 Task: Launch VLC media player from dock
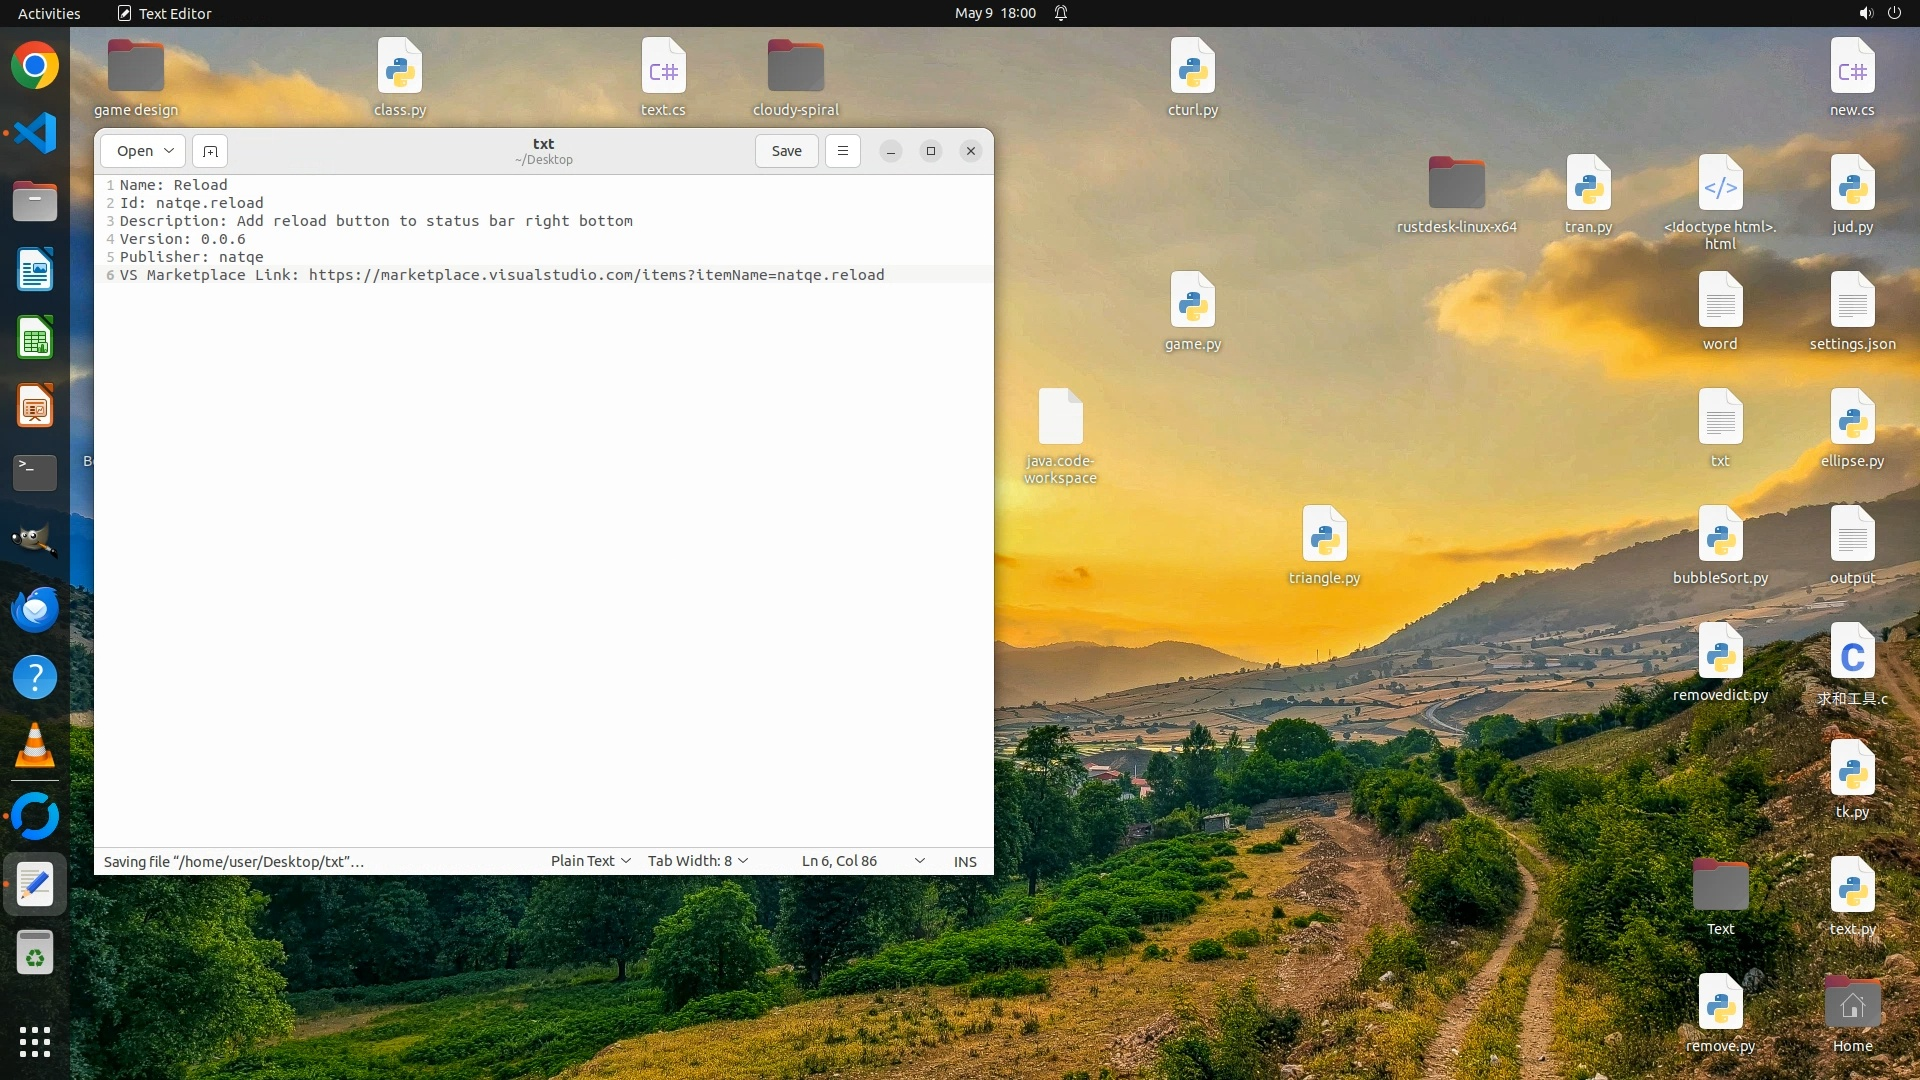(35, 746)
